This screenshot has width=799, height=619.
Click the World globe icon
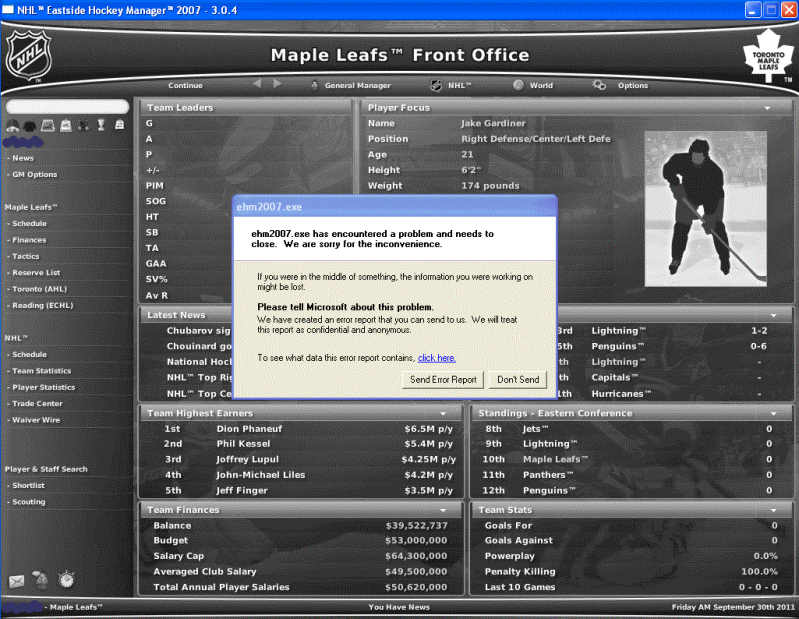click(x=518, y=85)
